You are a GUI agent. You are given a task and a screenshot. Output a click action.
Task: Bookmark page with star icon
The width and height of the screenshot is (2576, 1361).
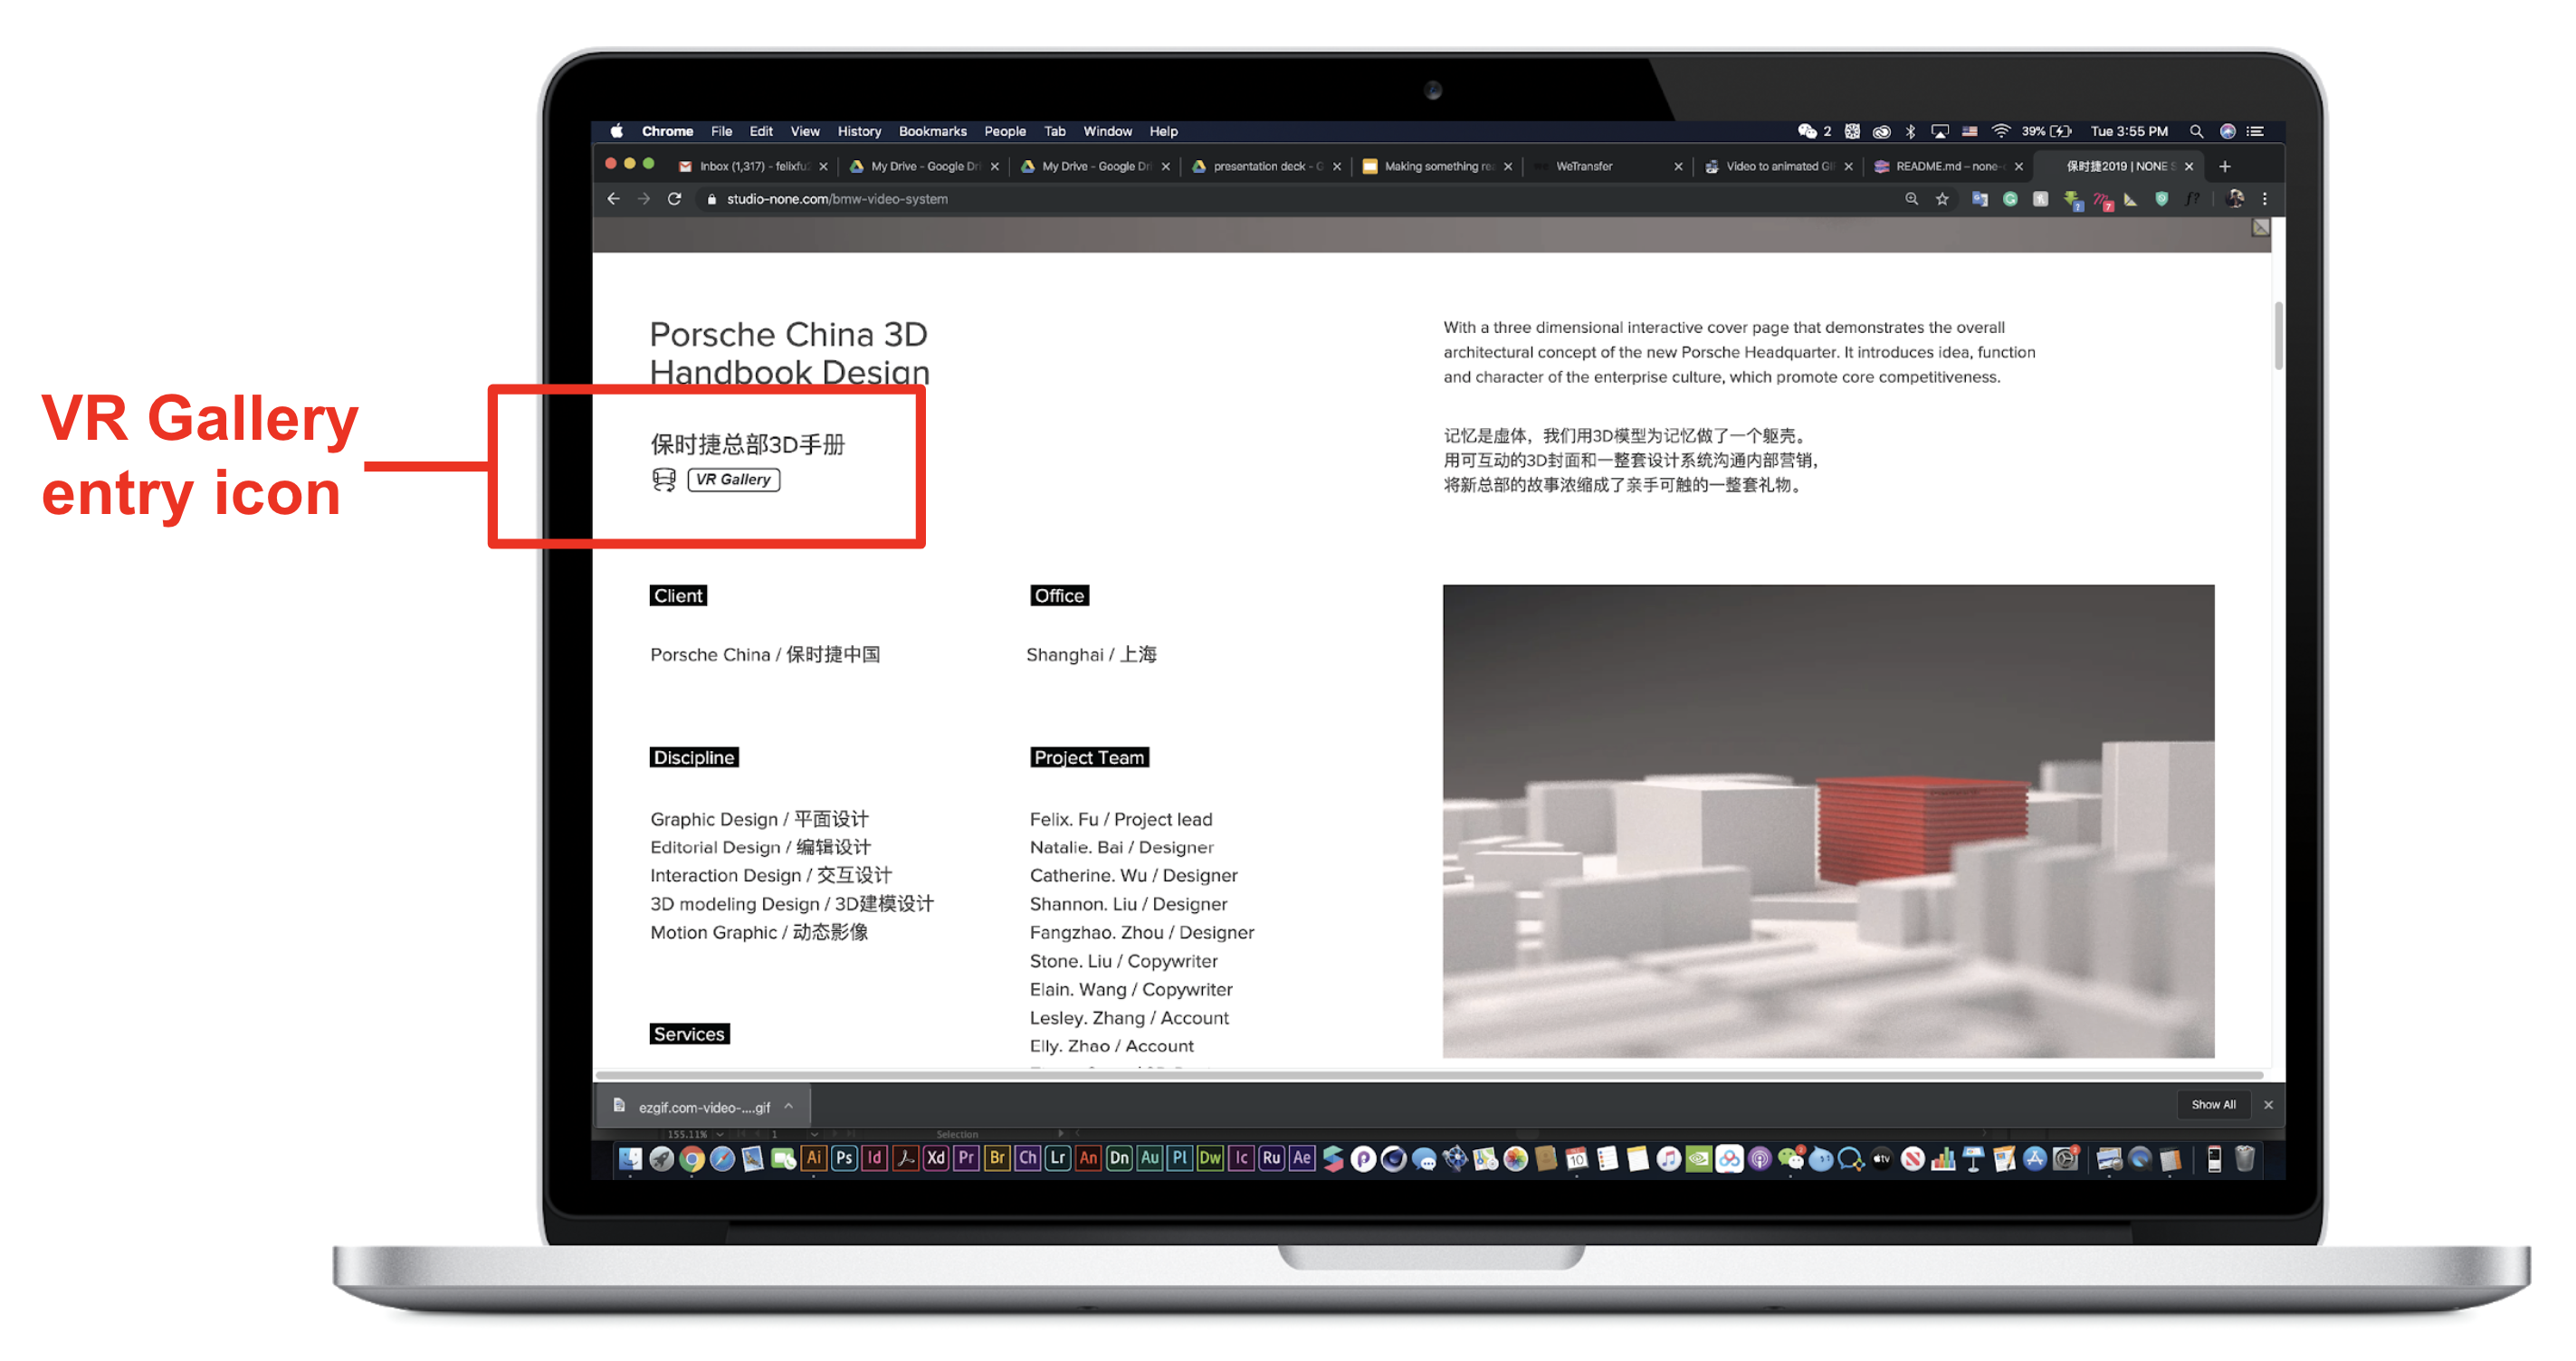(1942, 199)
